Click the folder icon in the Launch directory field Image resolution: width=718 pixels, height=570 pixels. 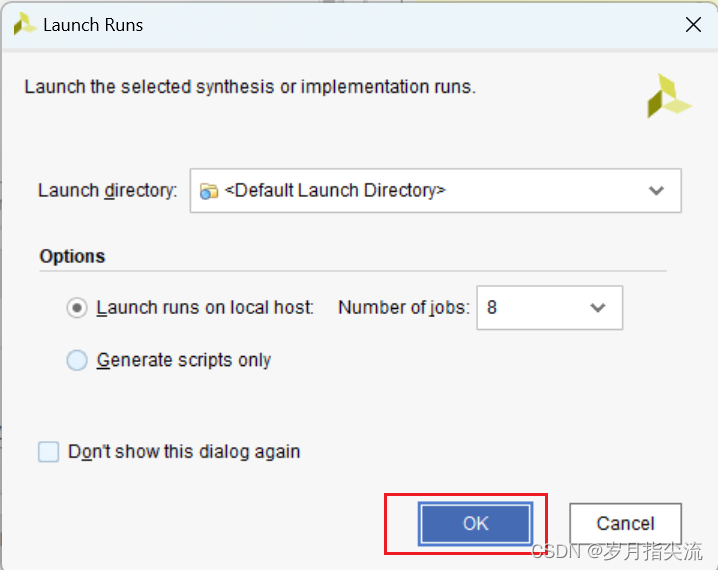209,191
